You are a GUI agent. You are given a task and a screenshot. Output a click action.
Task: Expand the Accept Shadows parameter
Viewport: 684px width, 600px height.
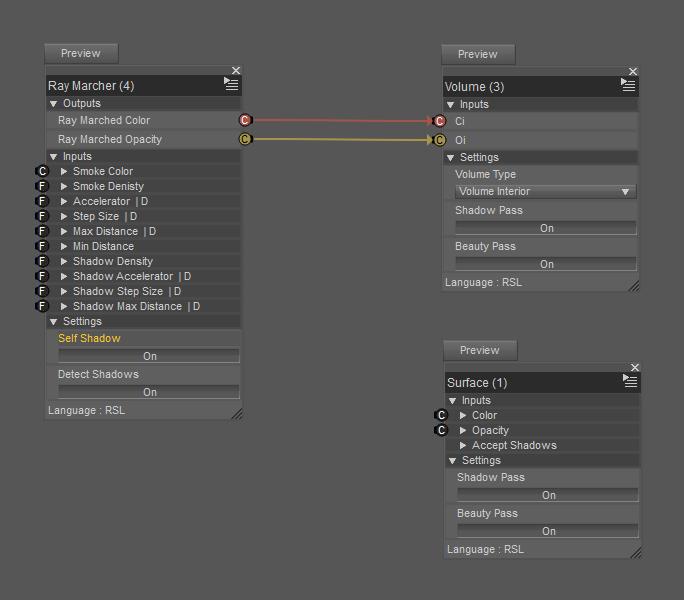(463, 445)
